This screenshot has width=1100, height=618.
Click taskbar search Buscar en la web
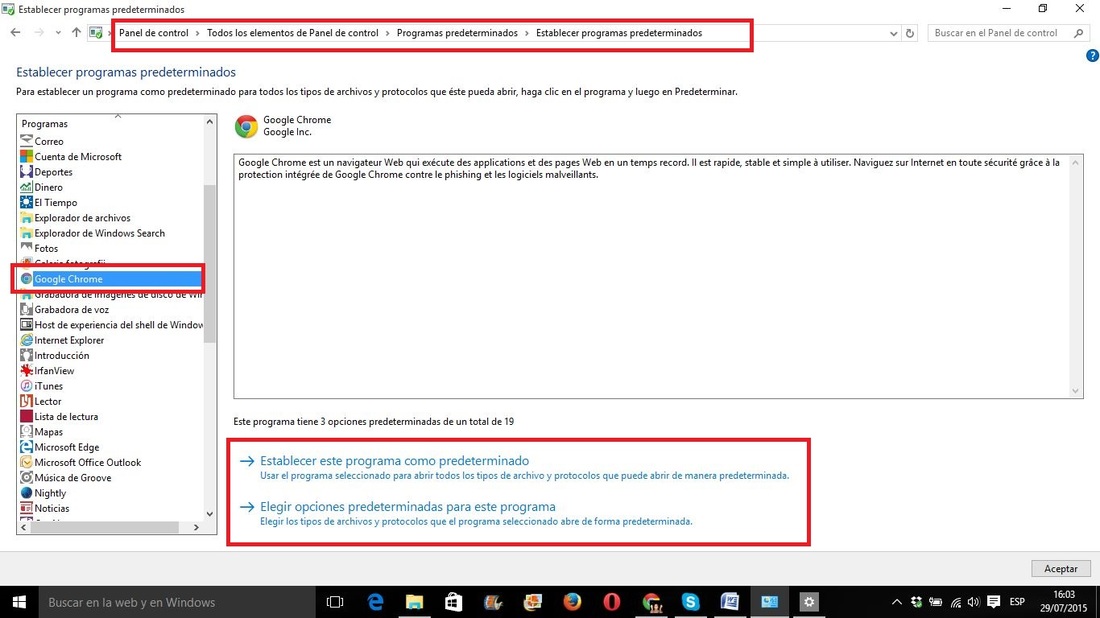coord(175,602)
